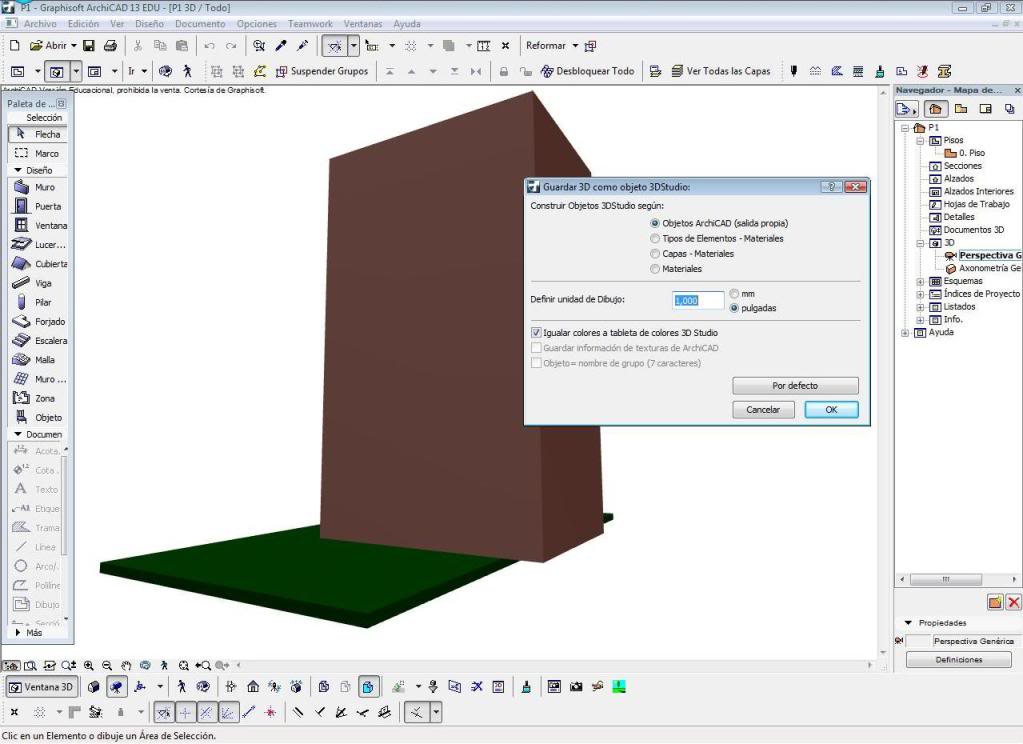
Task: Click OK in the 3DStudio dialog
Action: point(831,410)
